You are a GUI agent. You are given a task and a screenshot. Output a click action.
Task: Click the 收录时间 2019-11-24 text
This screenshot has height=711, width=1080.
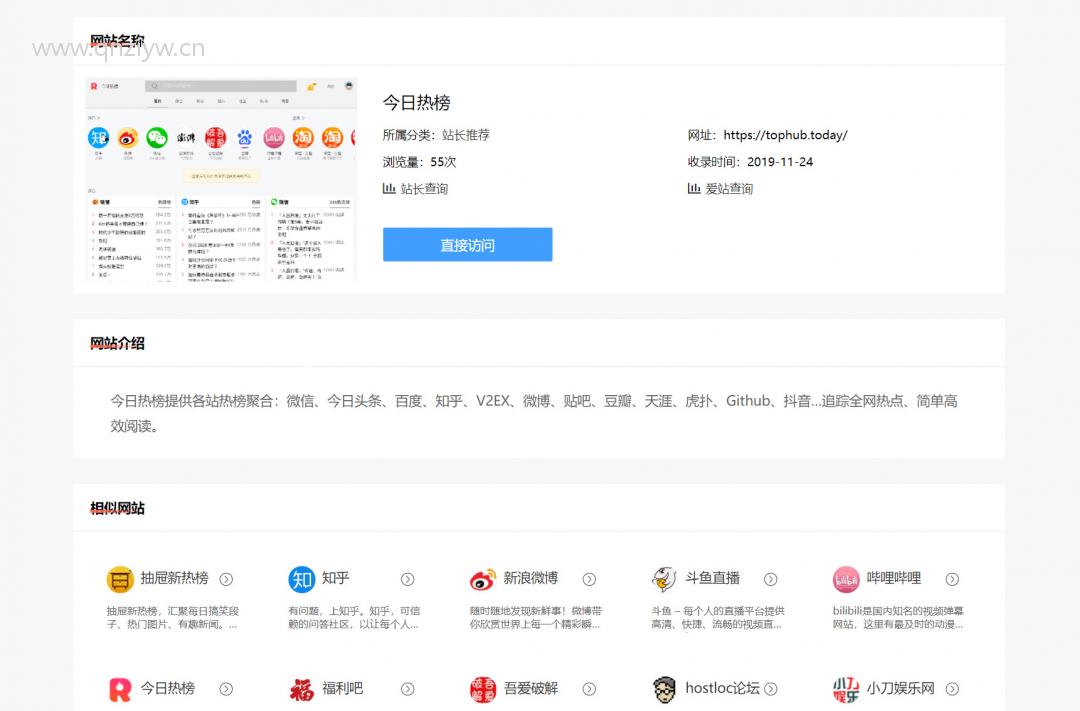pyautogui.click(x=750, y=162)
